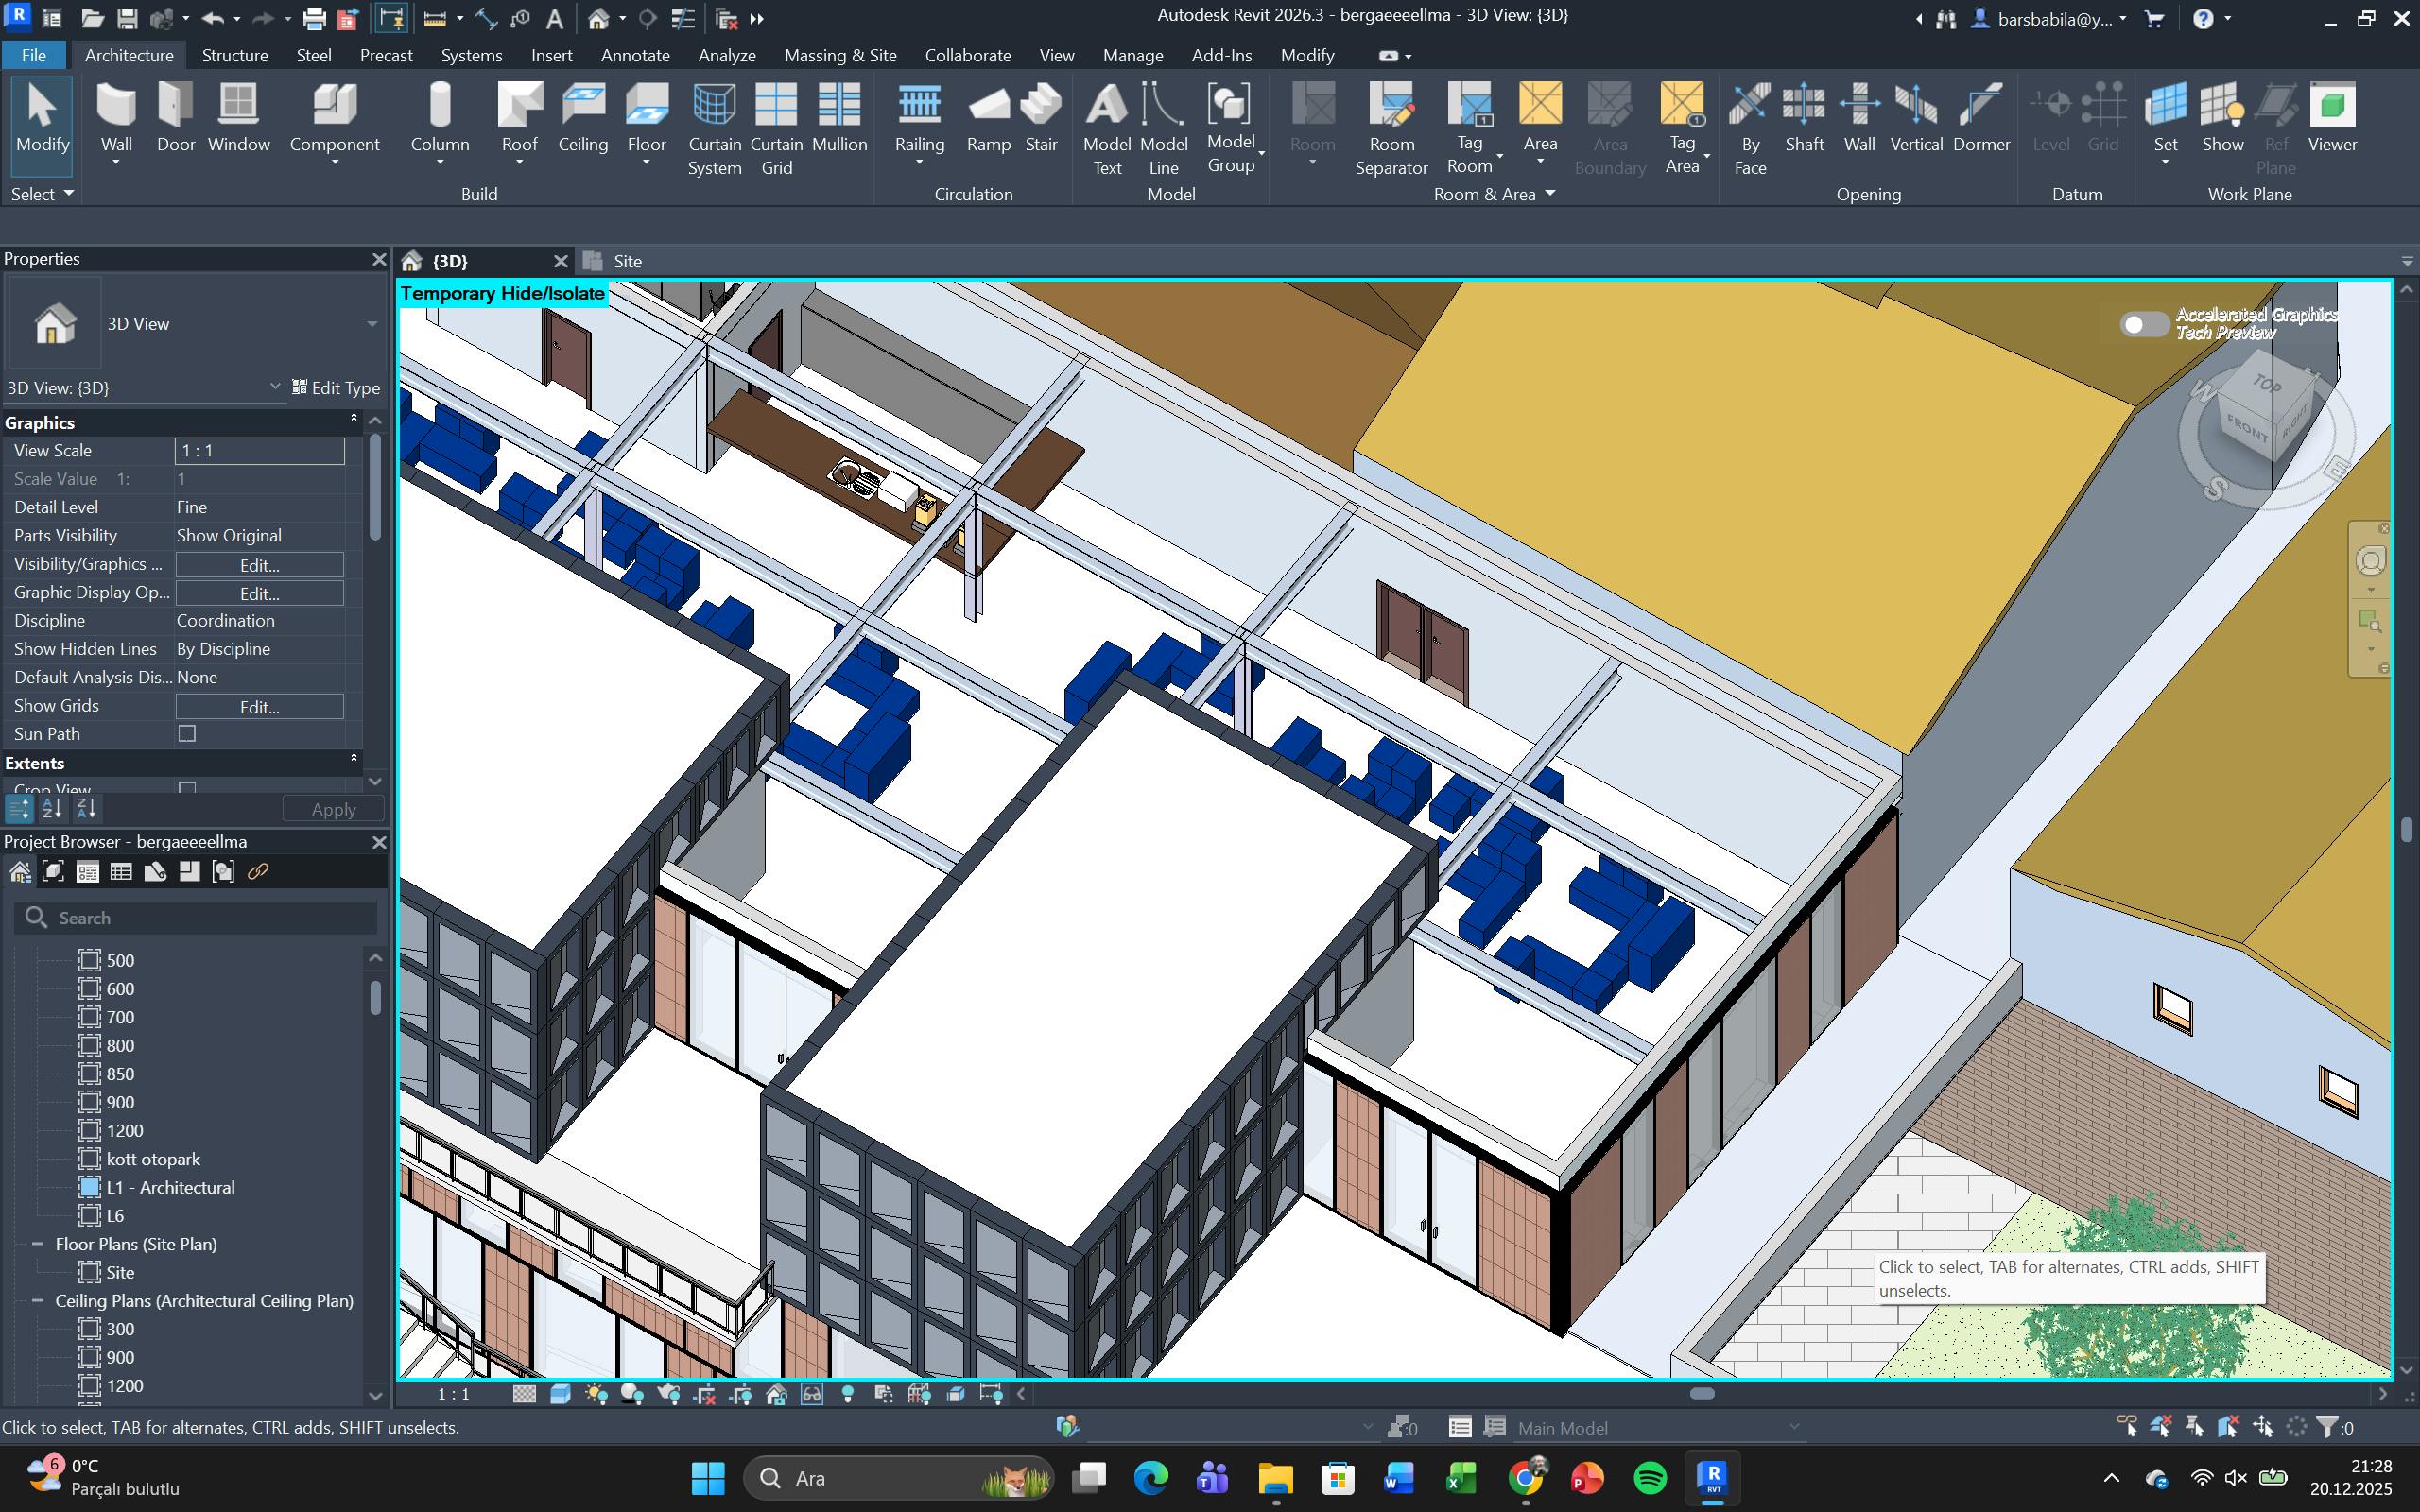Expand the Room & Area panel dropdown
The image size is (2420, 1512).
1549,194
